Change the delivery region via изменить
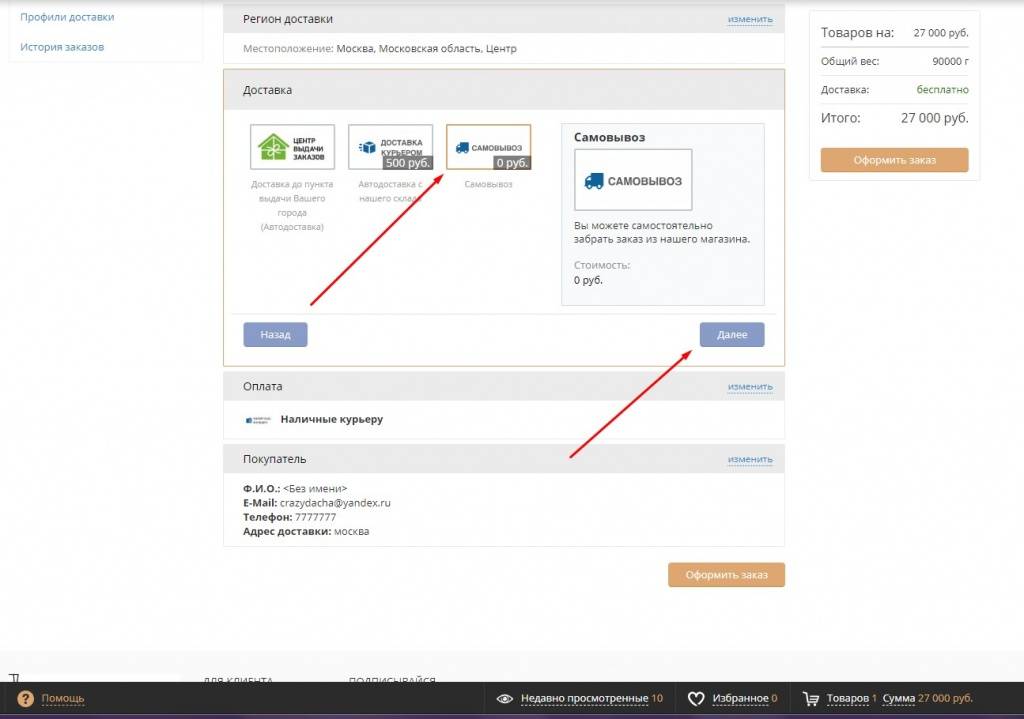The height and width of the screenshot is (719, 1024). pos(749,19)
